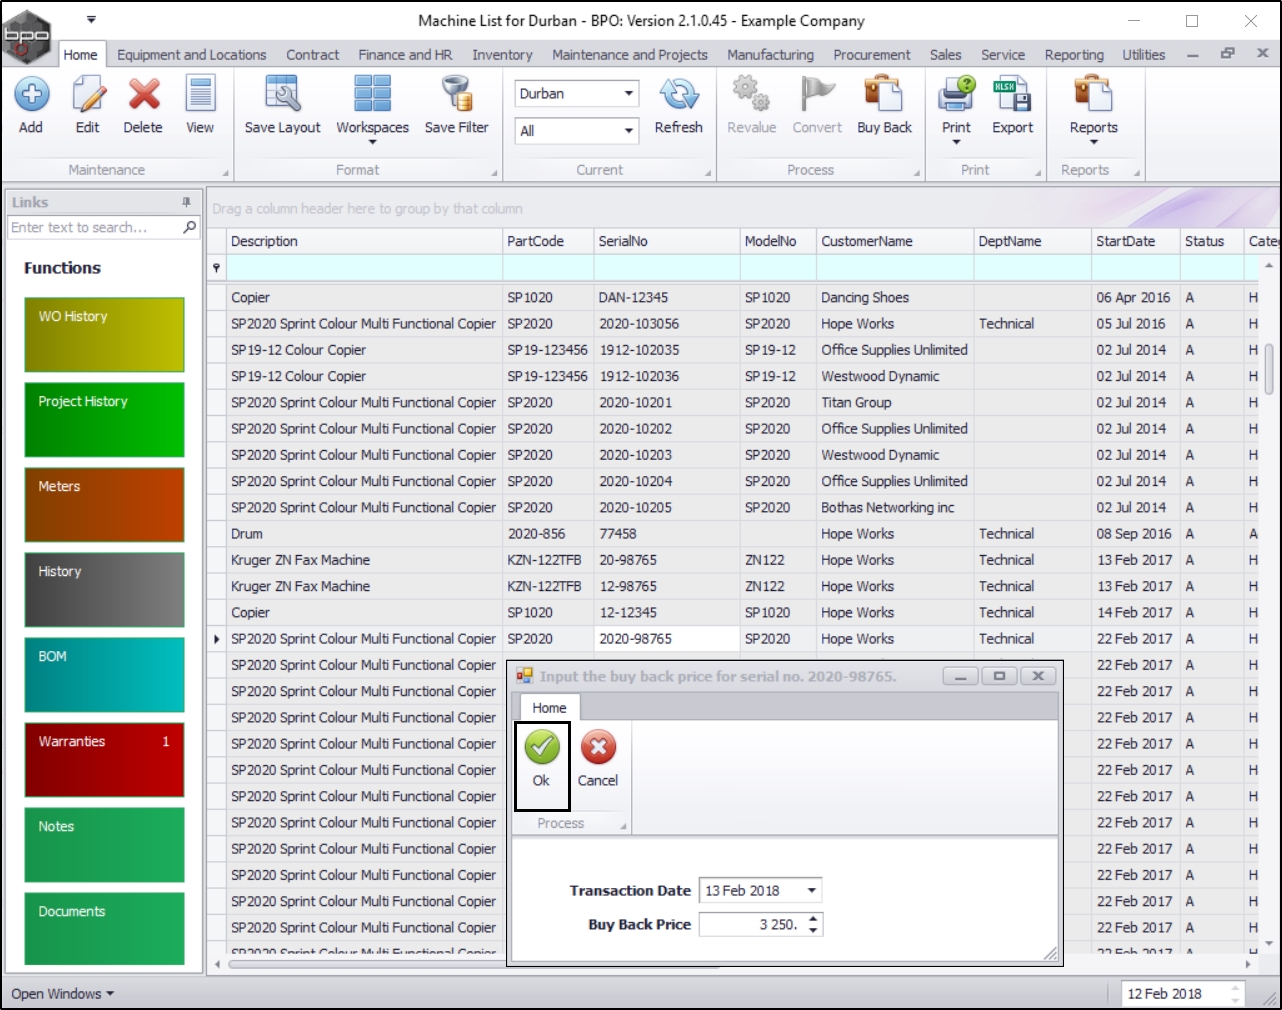The height and width of the screenshot is (1010, 1282).
Task: Open the Transaction Date dropdown calendar
Action: tap(812, 891)
